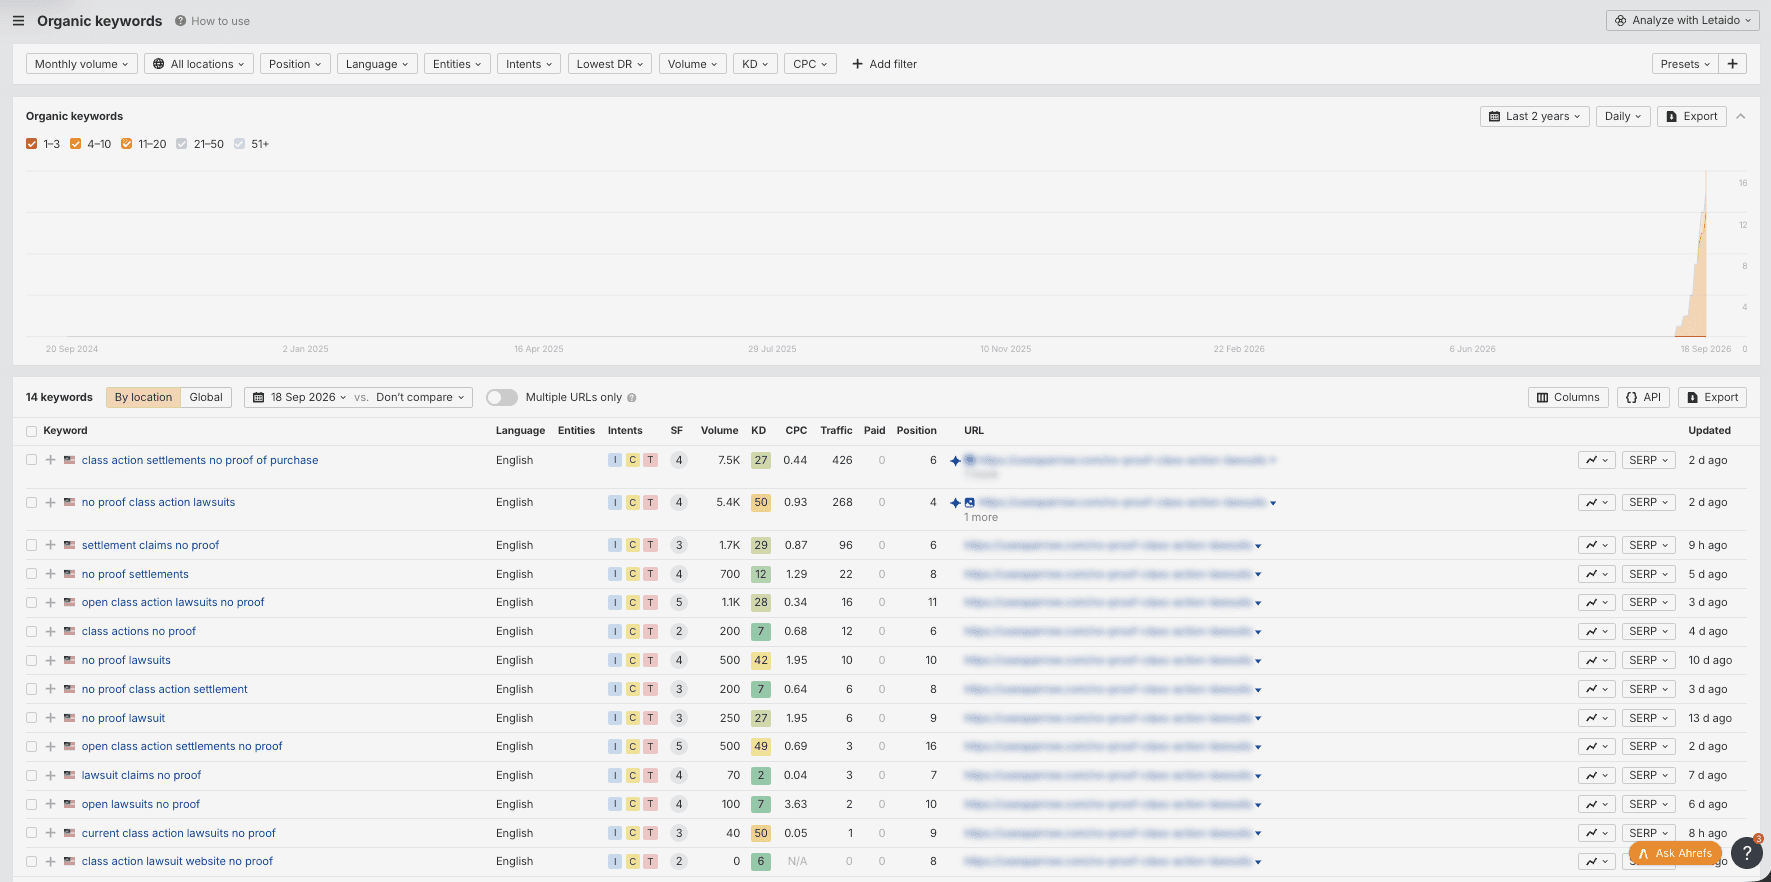
Task: Open the Language filter dropdown
Action: [377, 64]
